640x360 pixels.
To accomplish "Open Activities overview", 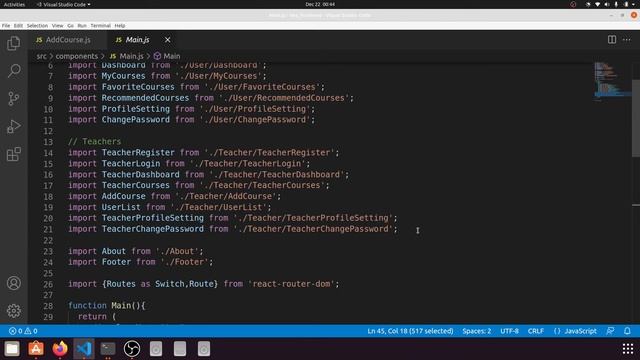I will tap(14, 4).
